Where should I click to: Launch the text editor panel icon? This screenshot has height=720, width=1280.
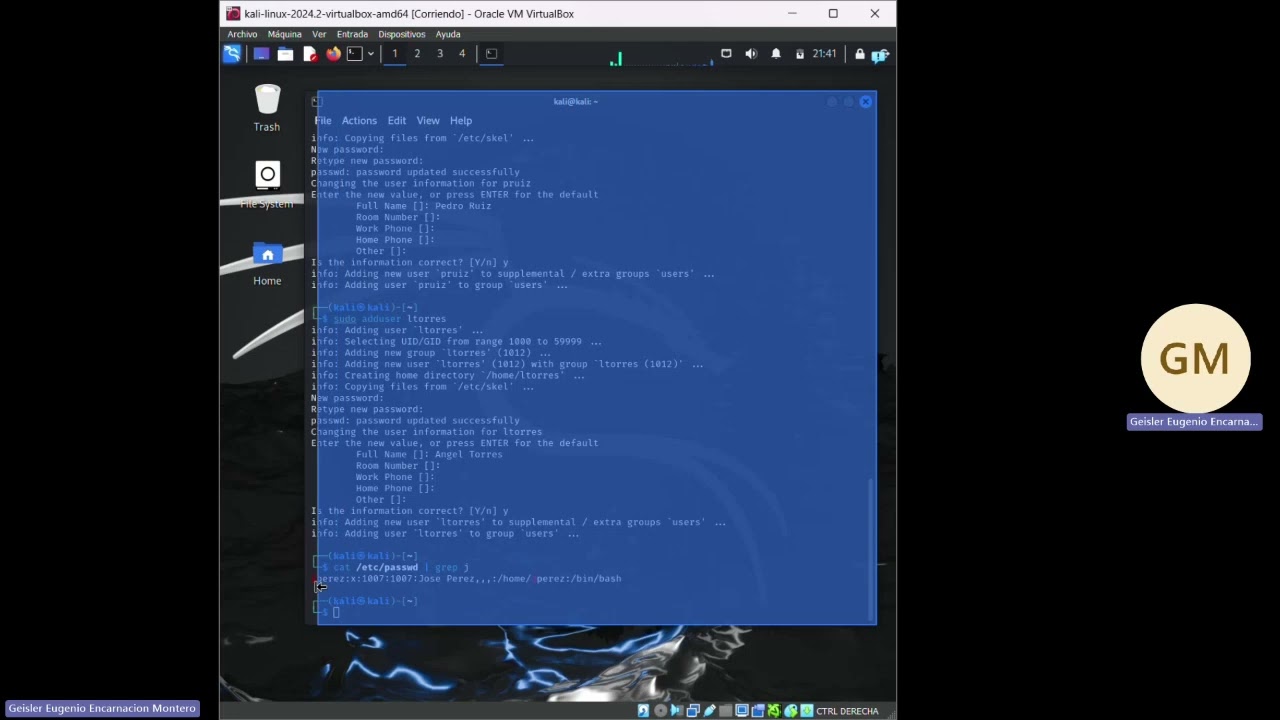(x=310, y=54)
